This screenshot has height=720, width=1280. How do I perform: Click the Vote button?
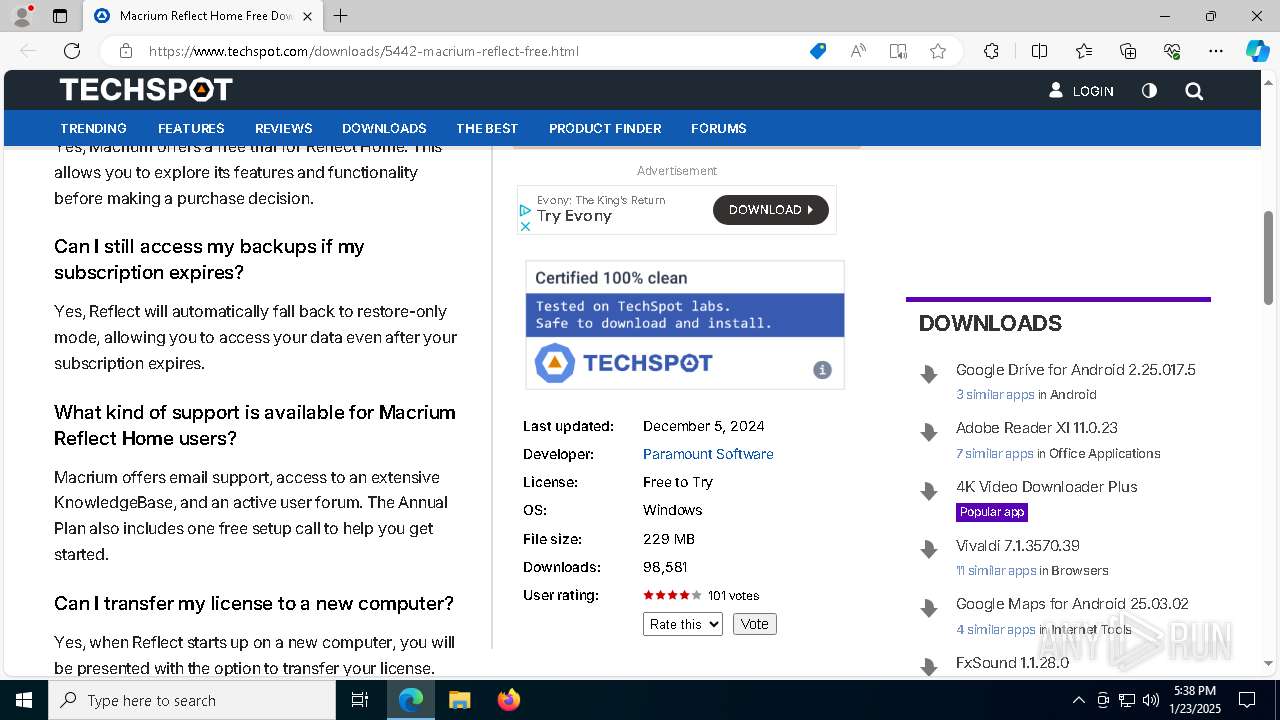coord(754,624)
